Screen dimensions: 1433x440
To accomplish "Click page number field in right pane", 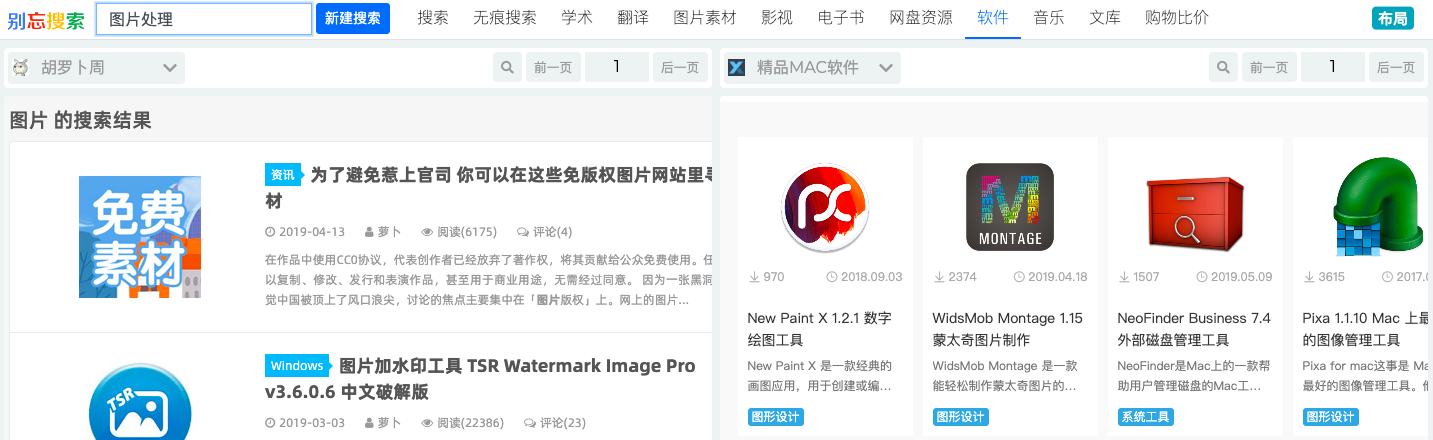I will coord(1333,68).
